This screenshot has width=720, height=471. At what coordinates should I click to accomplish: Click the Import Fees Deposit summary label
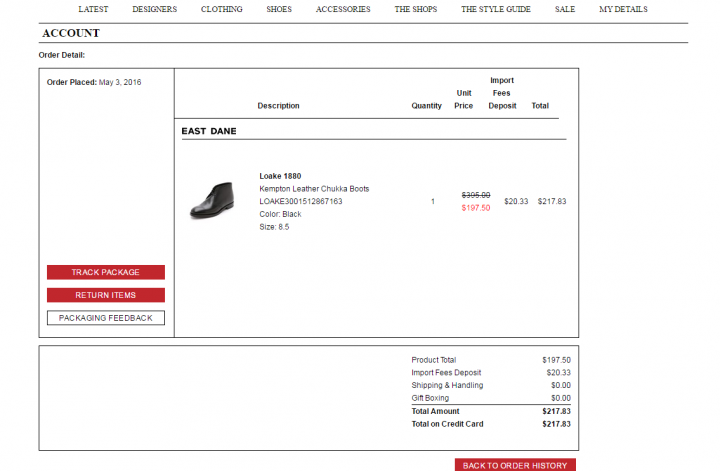coord(446,373)
